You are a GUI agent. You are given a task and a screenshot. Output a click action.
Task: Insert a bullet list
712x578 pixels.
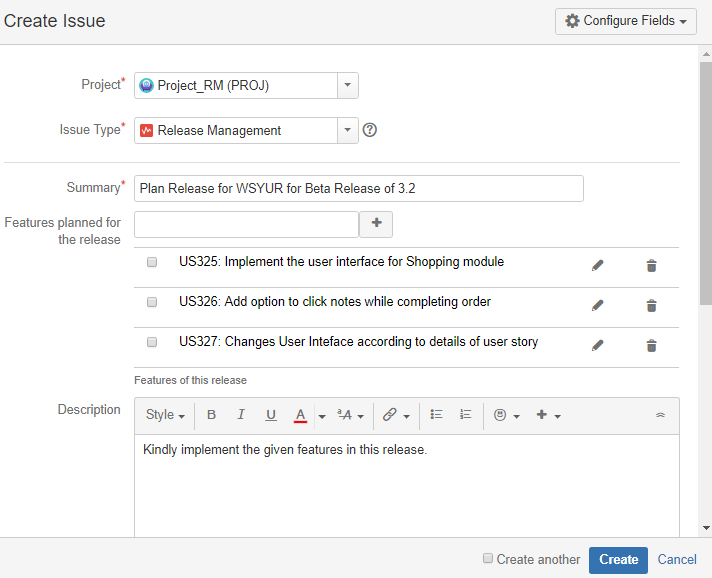coord(437,415)
